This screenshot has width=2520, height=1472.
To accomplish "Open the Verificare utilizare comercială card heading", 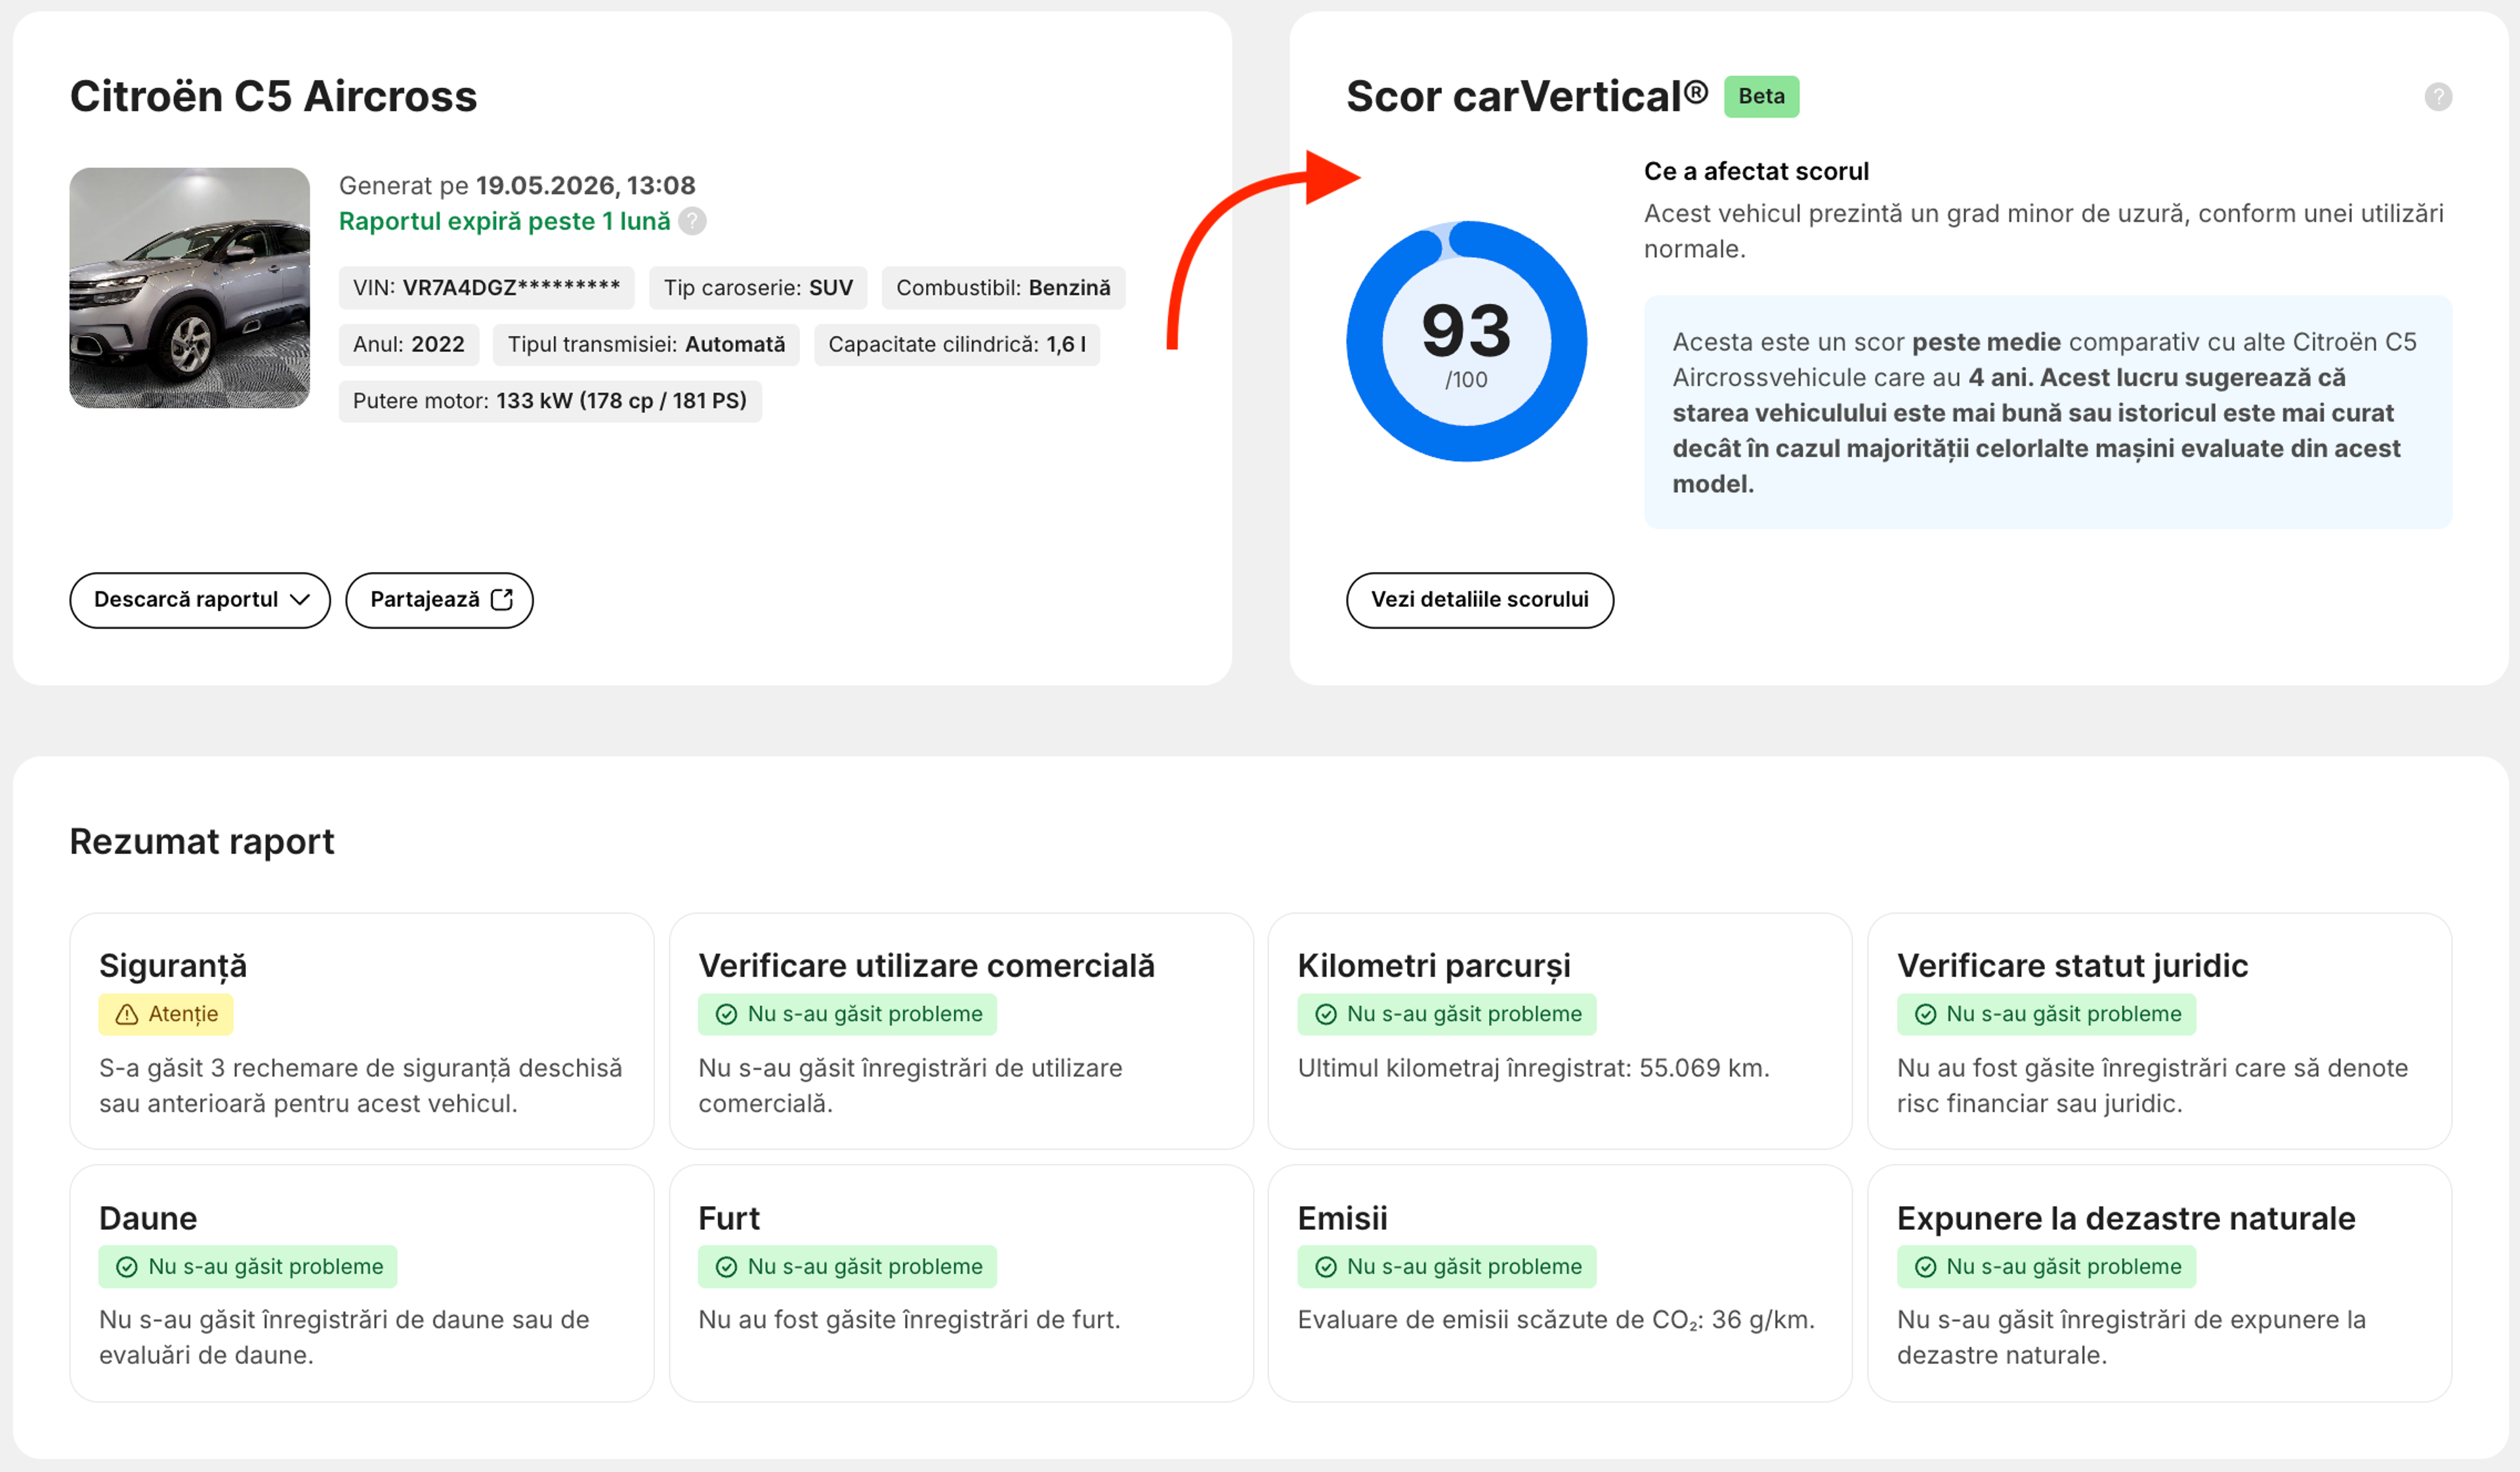I will [x=926, y=966].
